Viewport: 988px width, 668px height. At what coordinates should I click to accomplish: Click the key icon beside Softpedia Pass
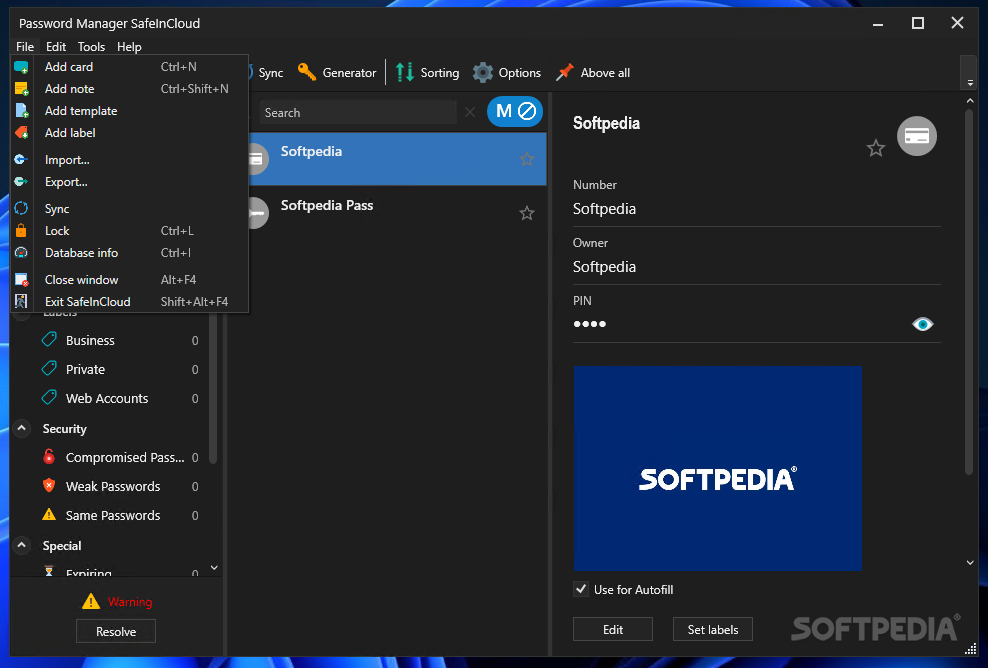point(258,213)
